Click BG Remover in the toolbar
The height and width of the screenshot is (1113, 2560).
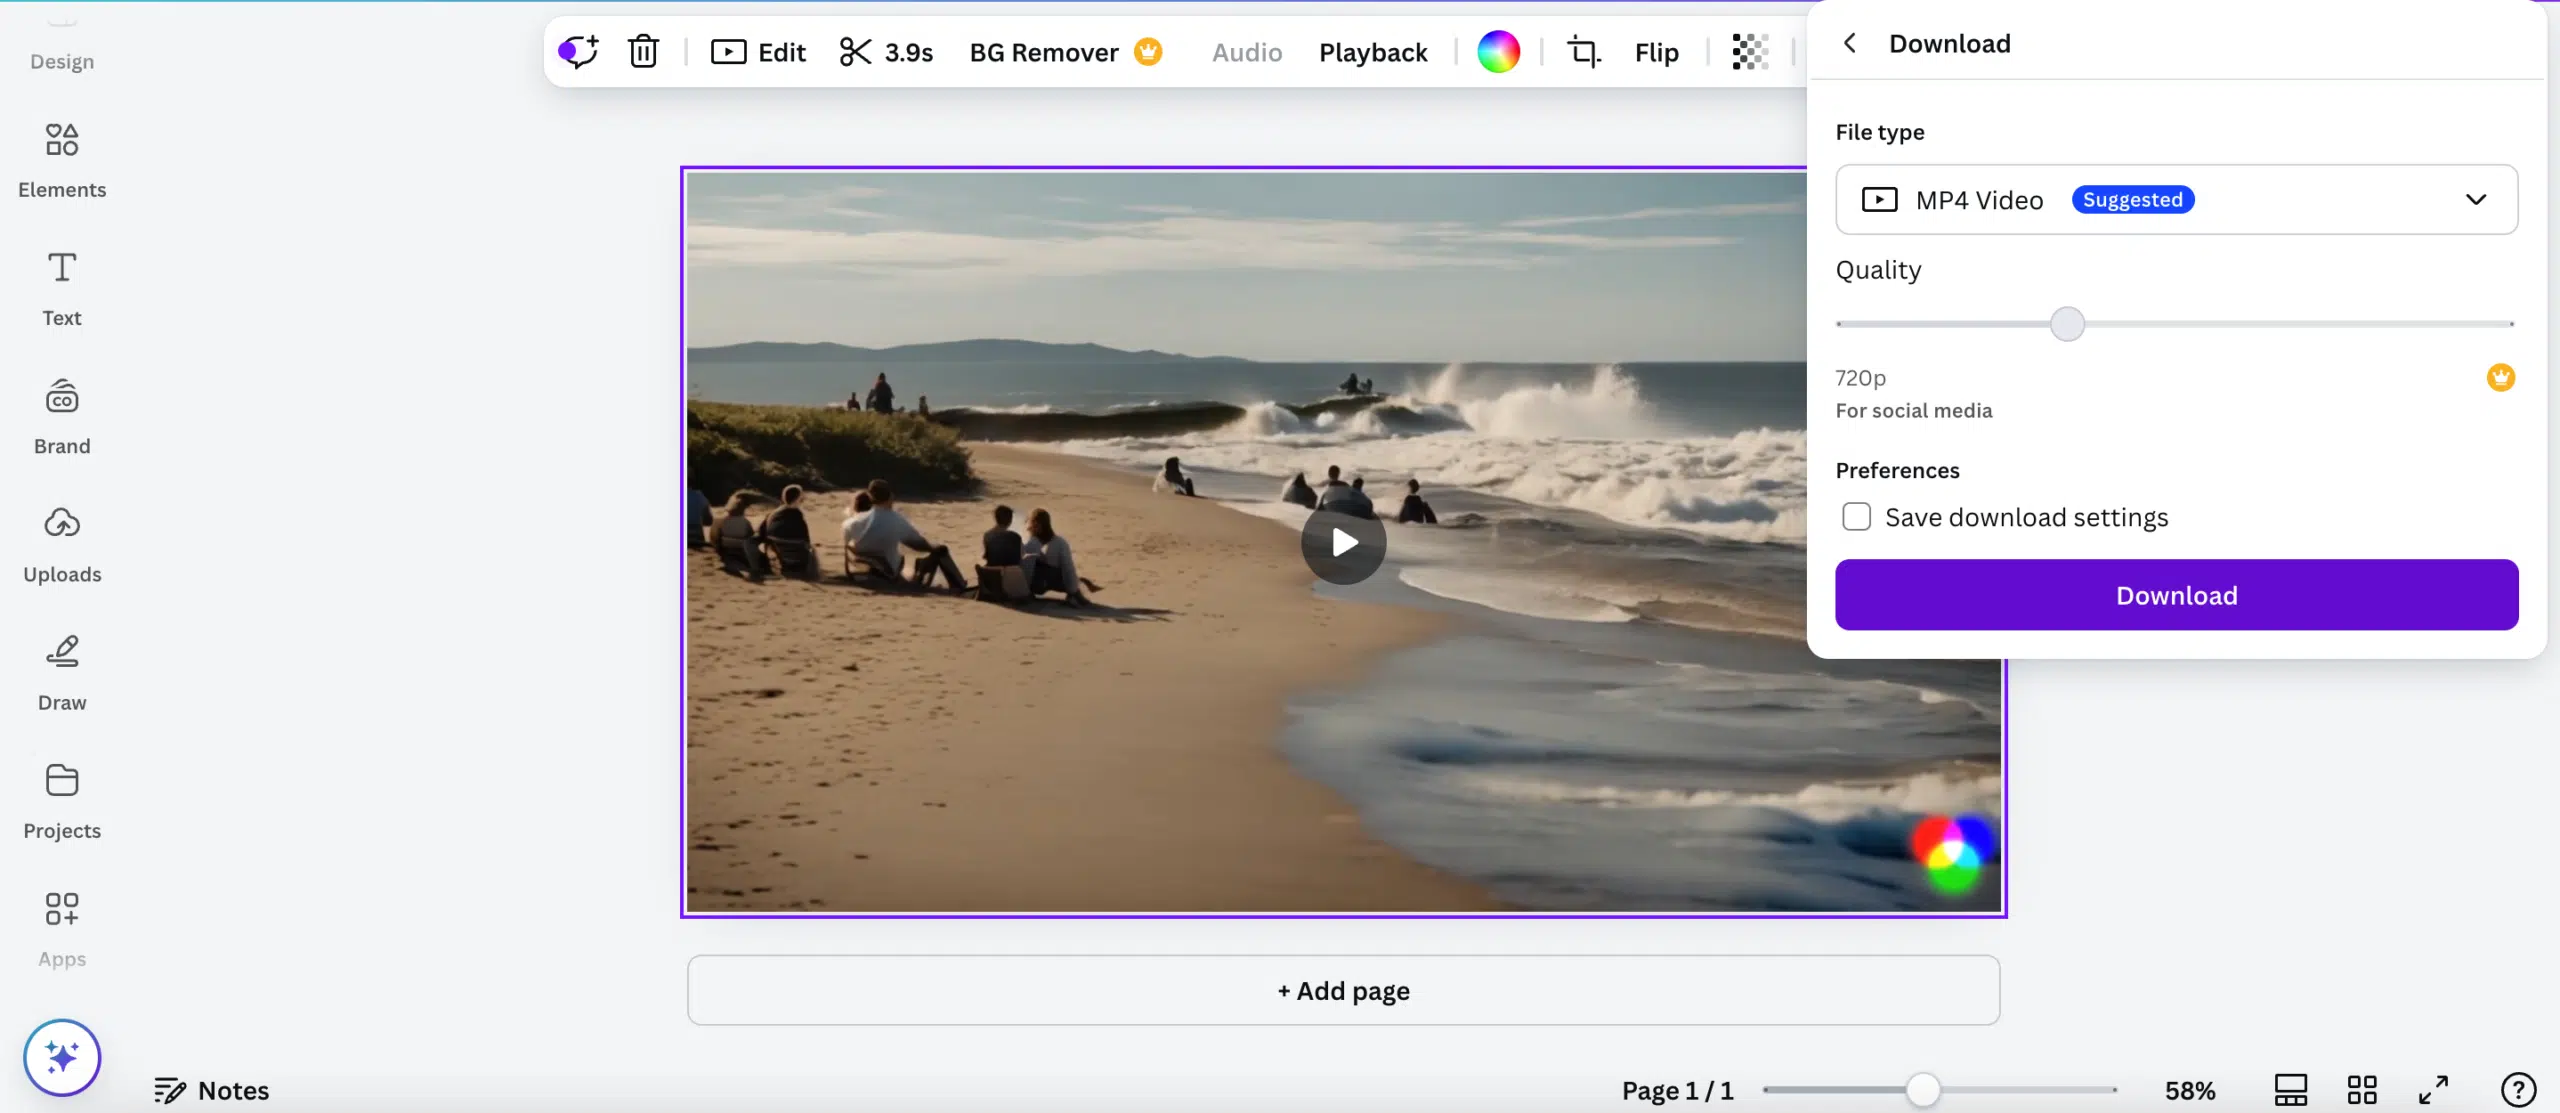[1043, 52]
